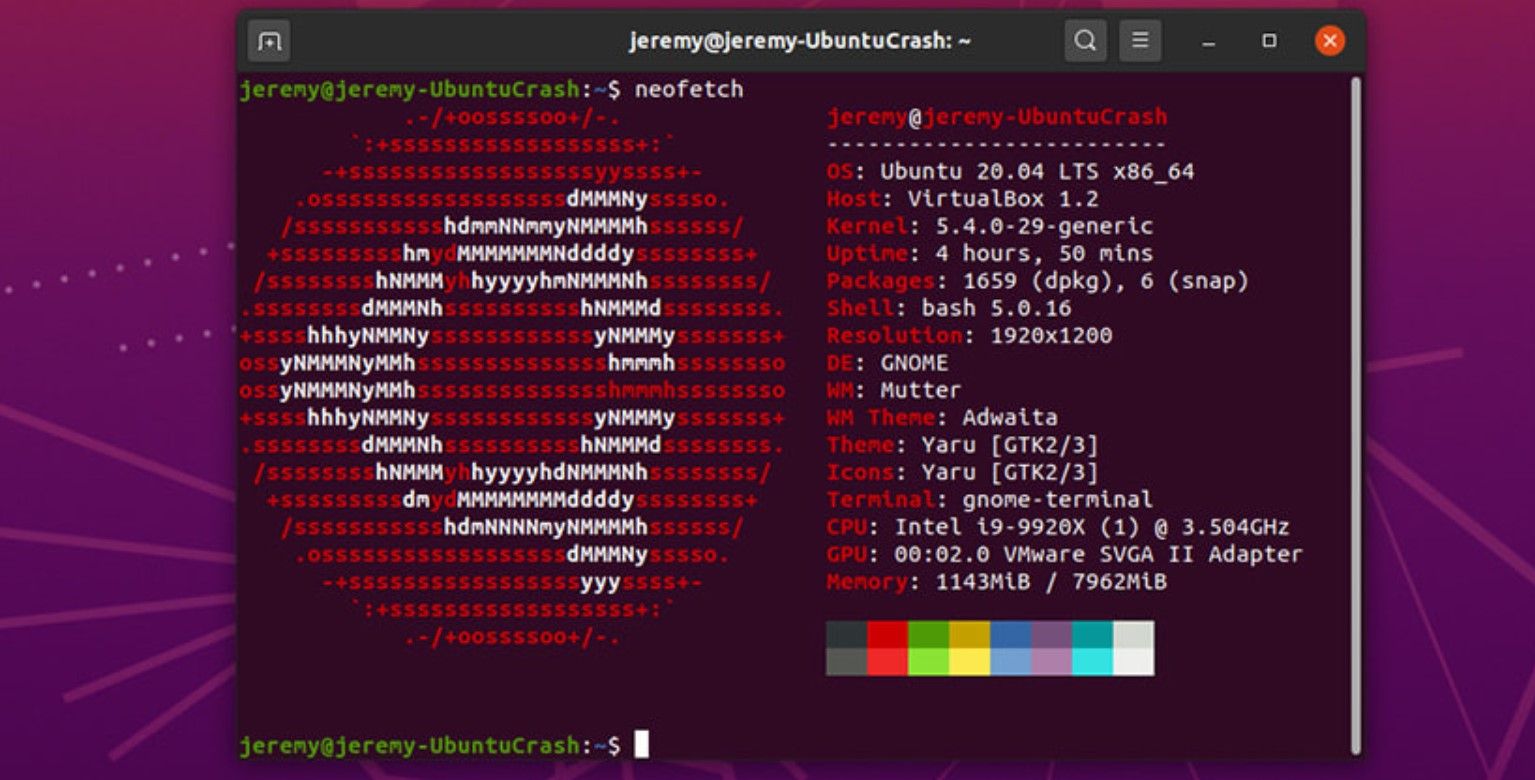Viewport: 1535px width, 780px height.
Task: Click the white bottom color block
Action: pos(1133,661)
